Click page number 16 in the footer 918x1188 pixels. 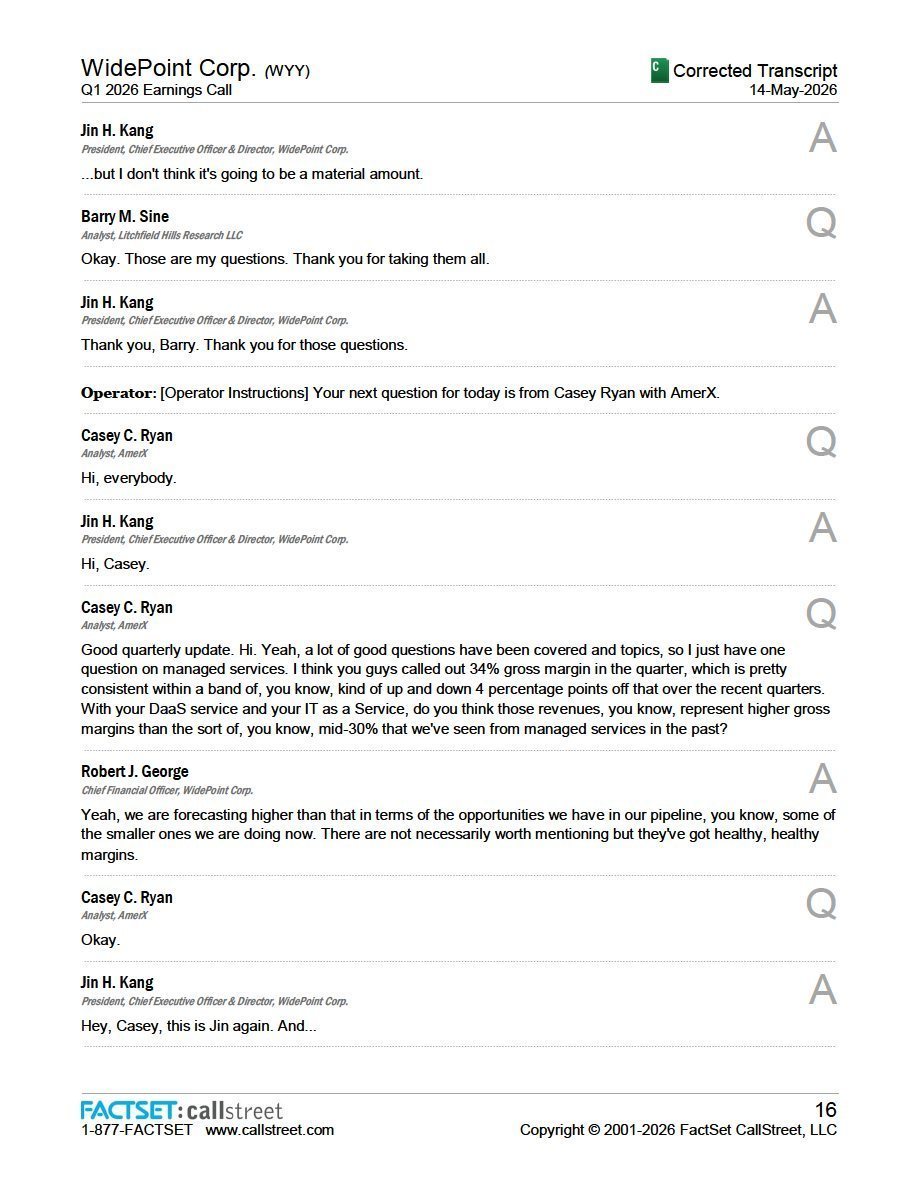click(826, 1110)
